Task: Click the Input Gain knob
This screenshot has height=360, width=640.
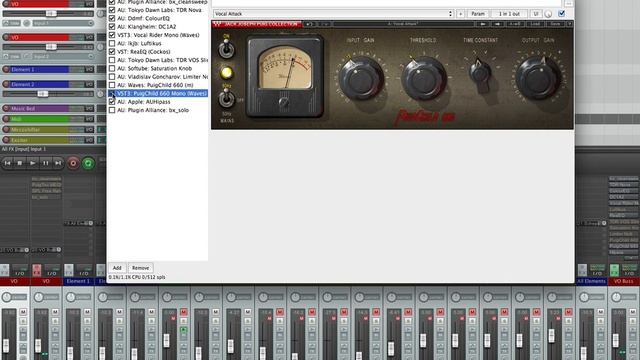Action: pyautogui.click(x=361, y=78)
